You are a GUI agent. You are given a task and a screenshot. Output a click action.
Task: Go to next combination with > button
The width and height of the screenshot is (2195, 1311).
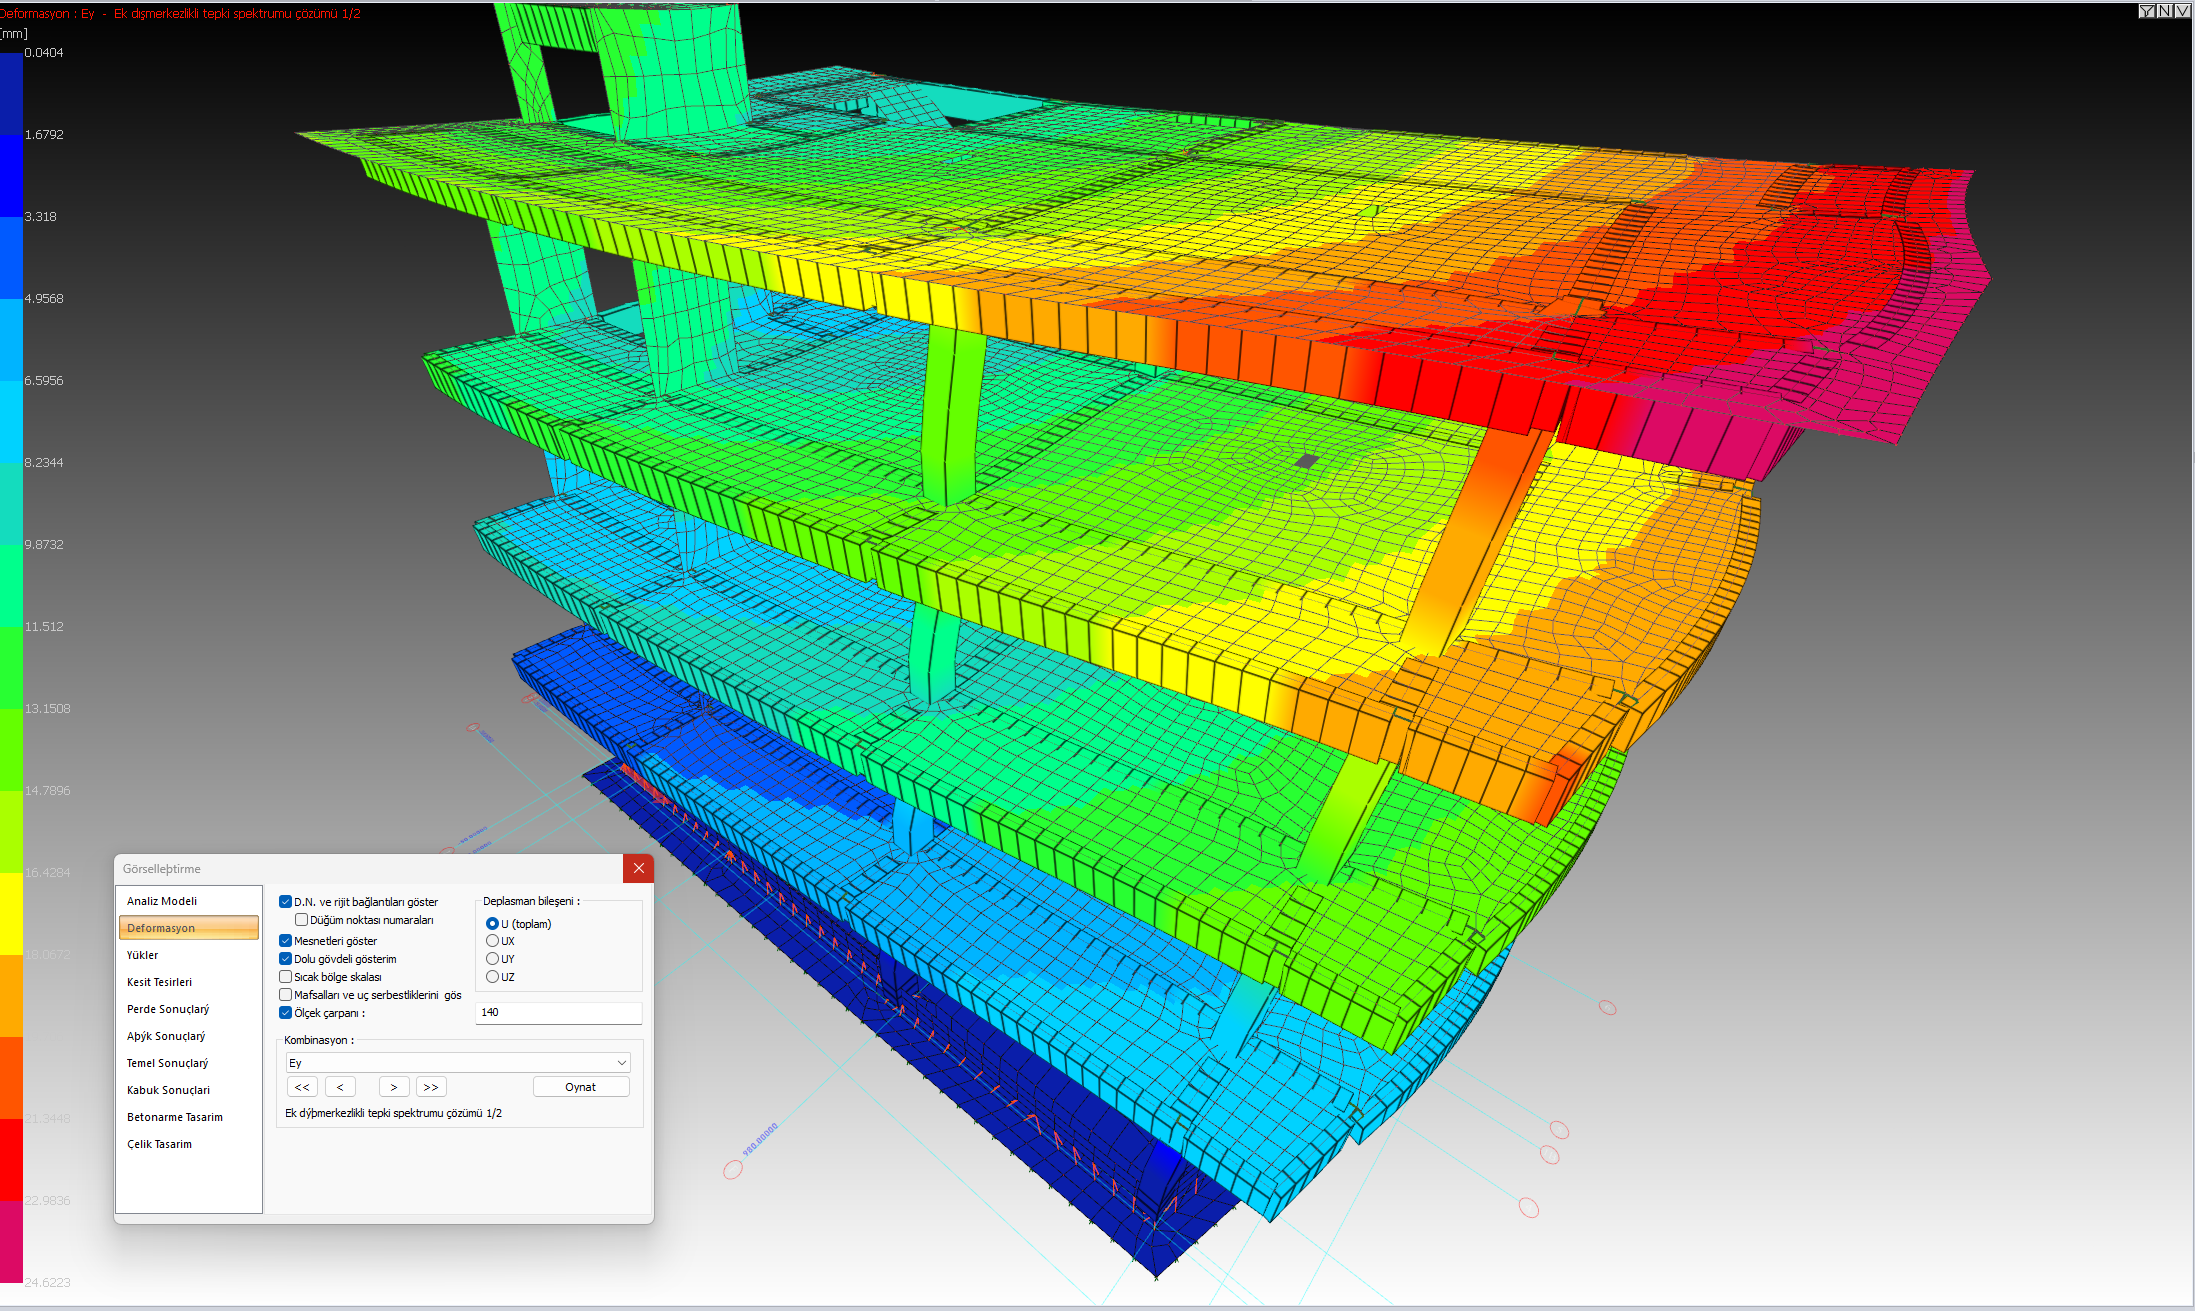(394, 1087)
